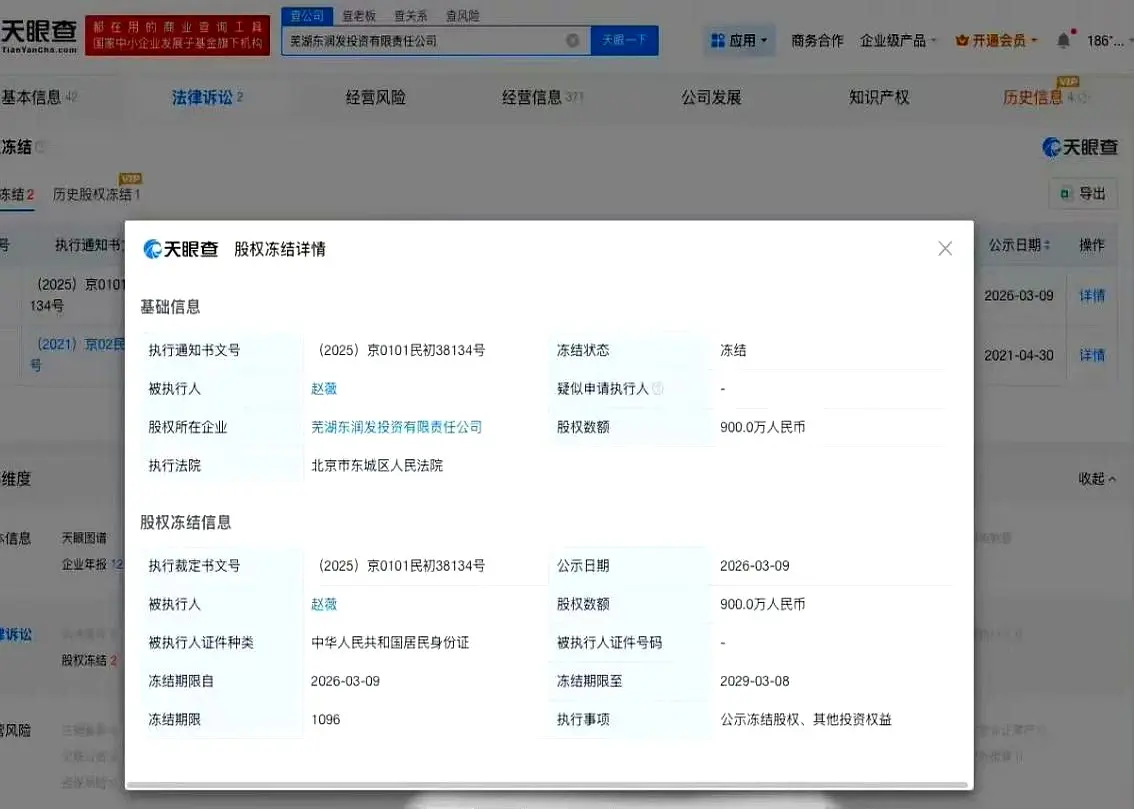Select the 查风险 search tab

click(462, 16)
